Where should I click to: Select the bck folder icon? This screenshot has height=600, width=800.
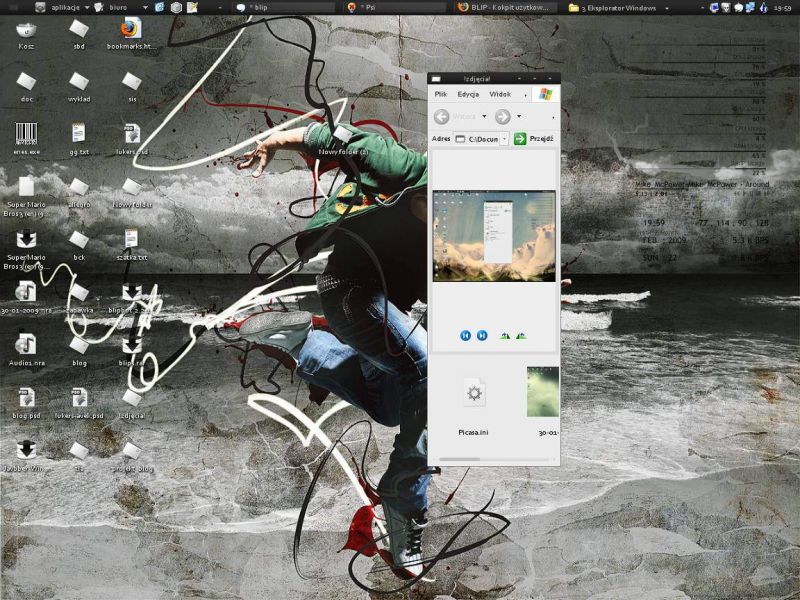(79, 240)
